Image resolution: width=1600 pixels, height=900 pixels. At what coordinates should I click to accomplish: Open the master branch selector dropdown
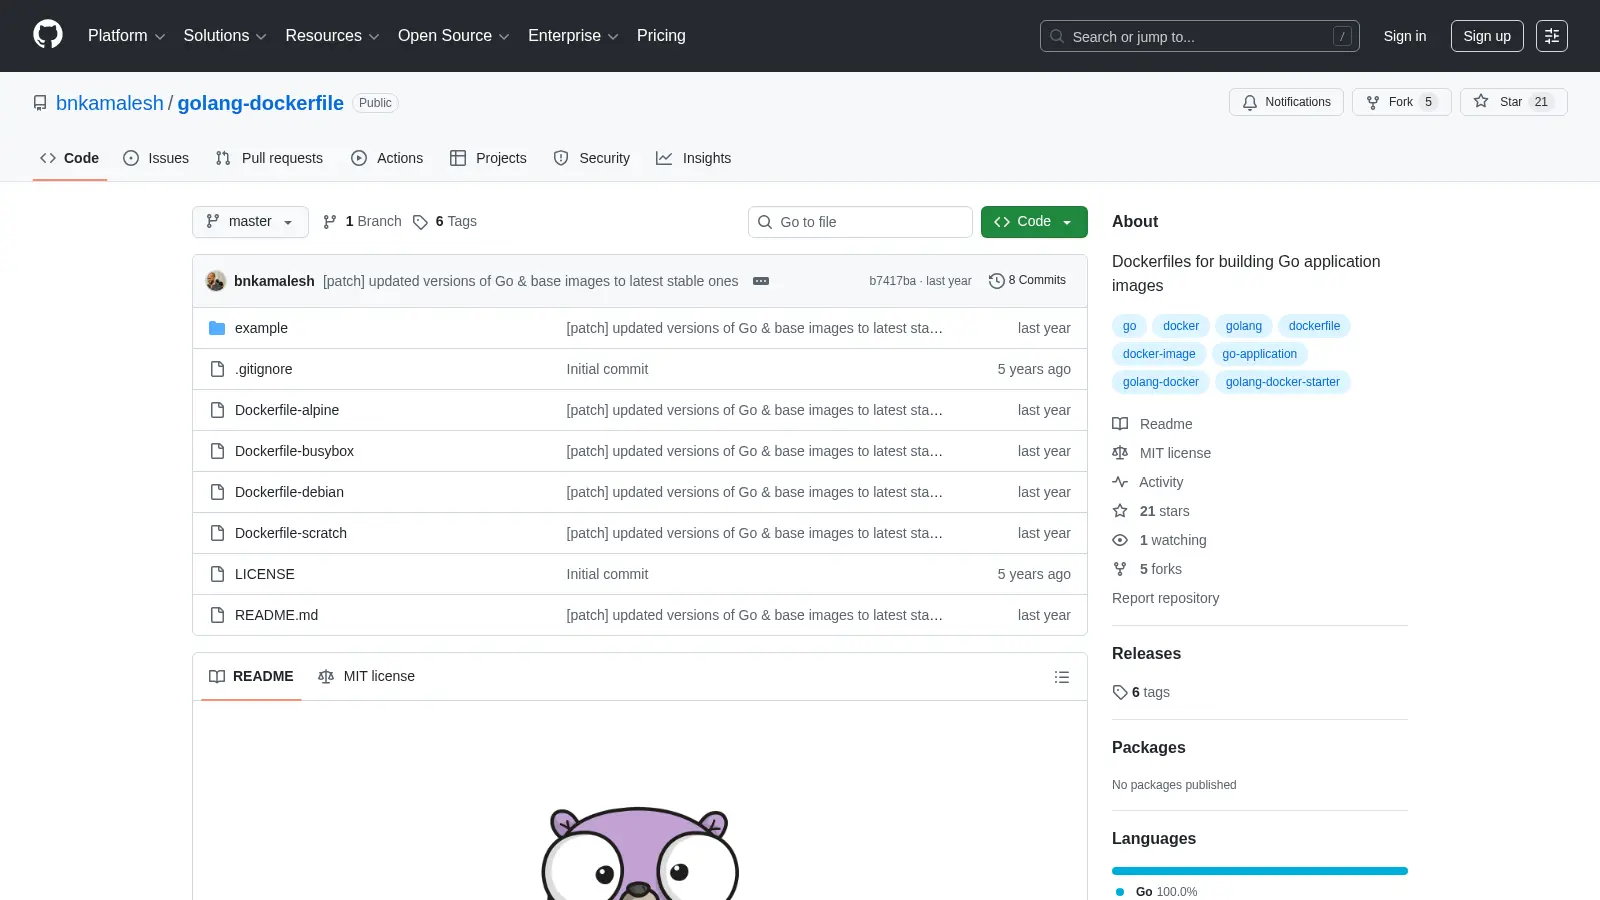coord(250,222)
